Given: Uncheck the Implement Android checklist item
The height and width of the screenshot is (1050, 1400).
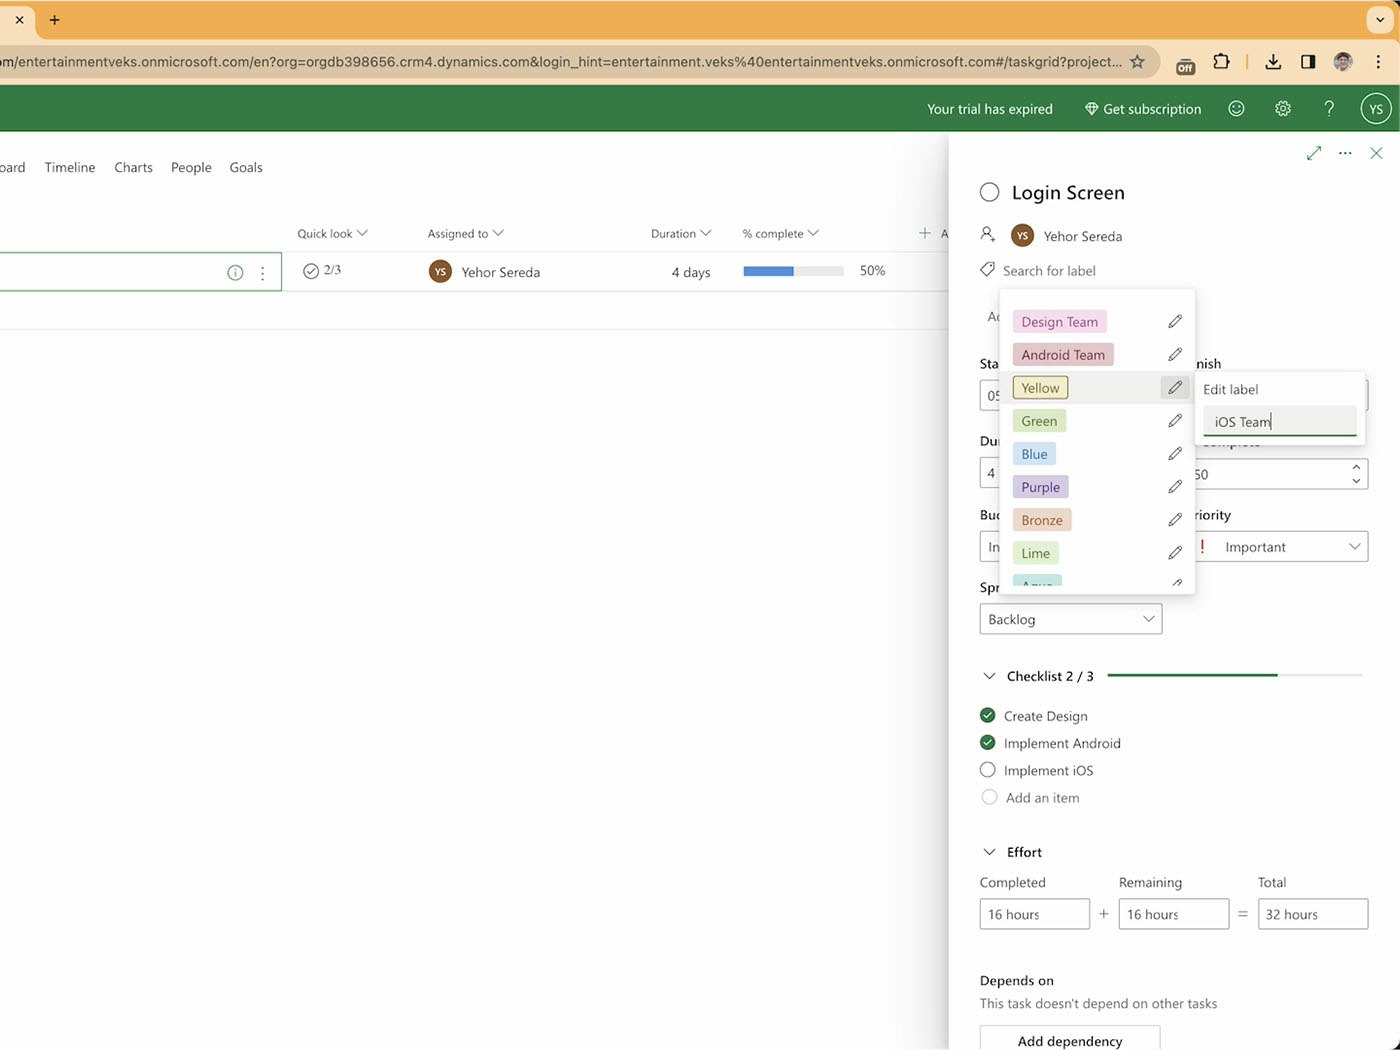Looking at the screenshot, I should point(988,742).
